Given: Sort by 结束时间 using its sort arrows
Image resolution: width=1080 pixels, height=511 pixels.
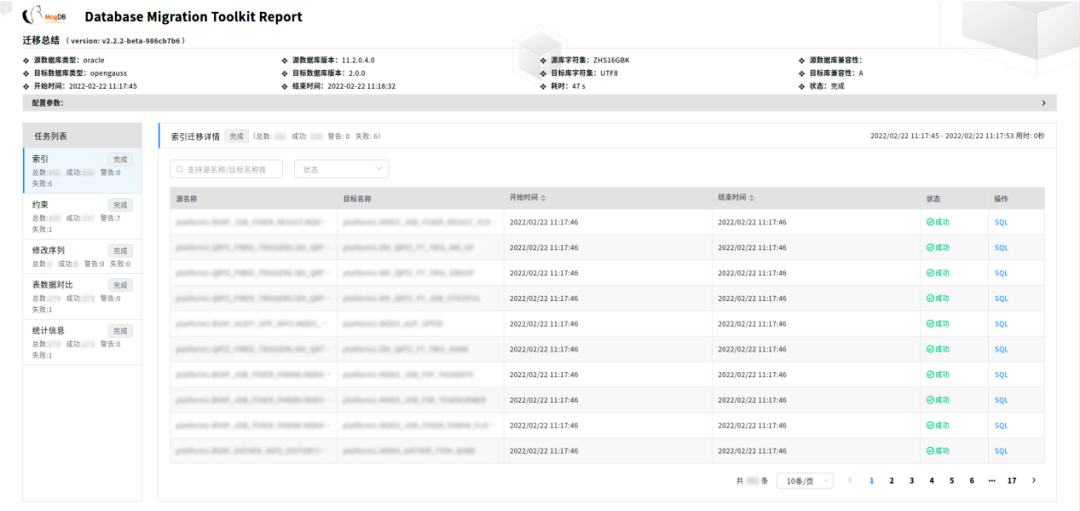Looking at the screenshot, I should coord(751,198).
